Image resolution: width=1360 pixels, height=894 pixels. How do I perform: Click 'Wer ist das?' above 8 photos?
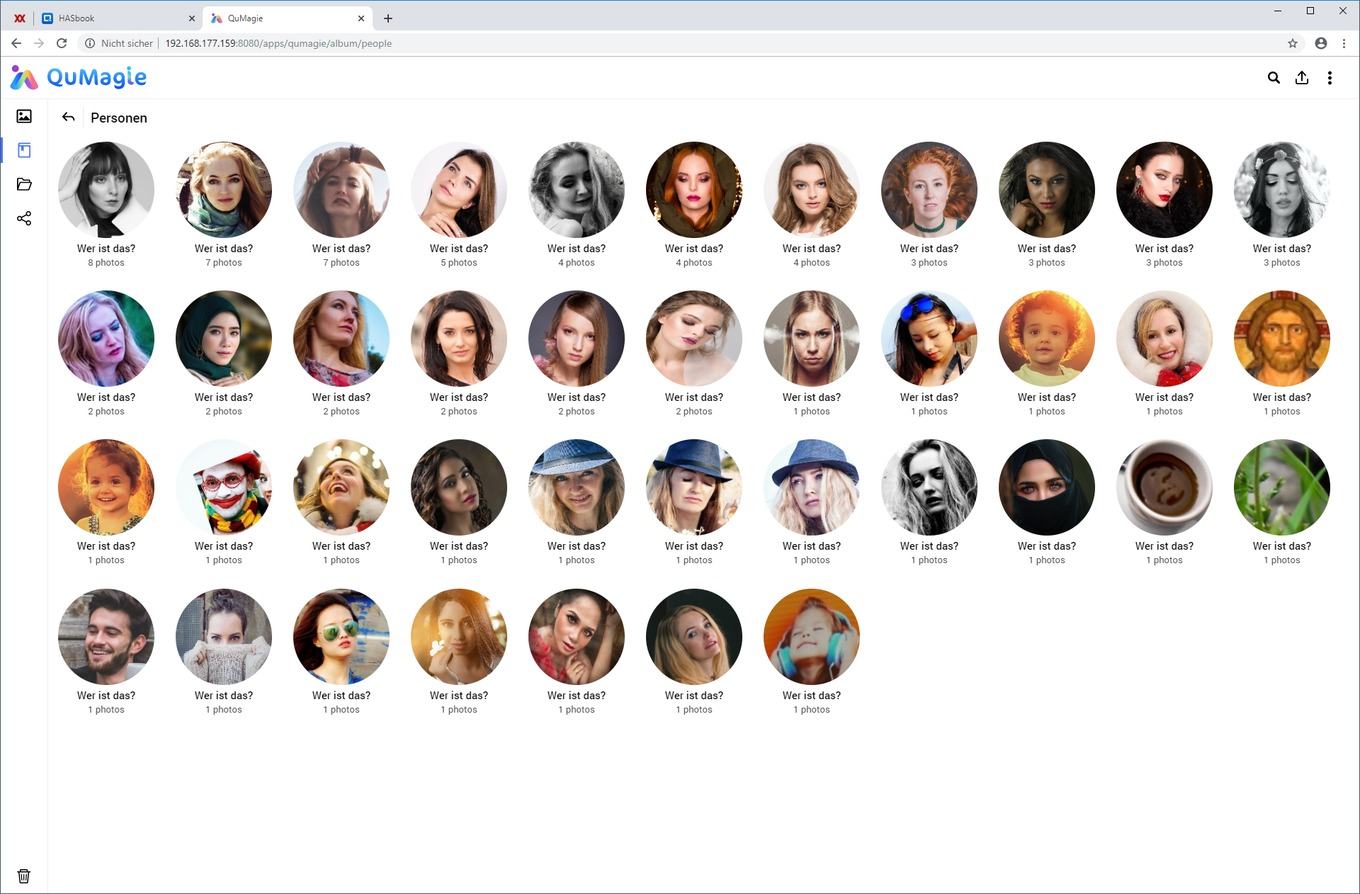pos(106,248)
